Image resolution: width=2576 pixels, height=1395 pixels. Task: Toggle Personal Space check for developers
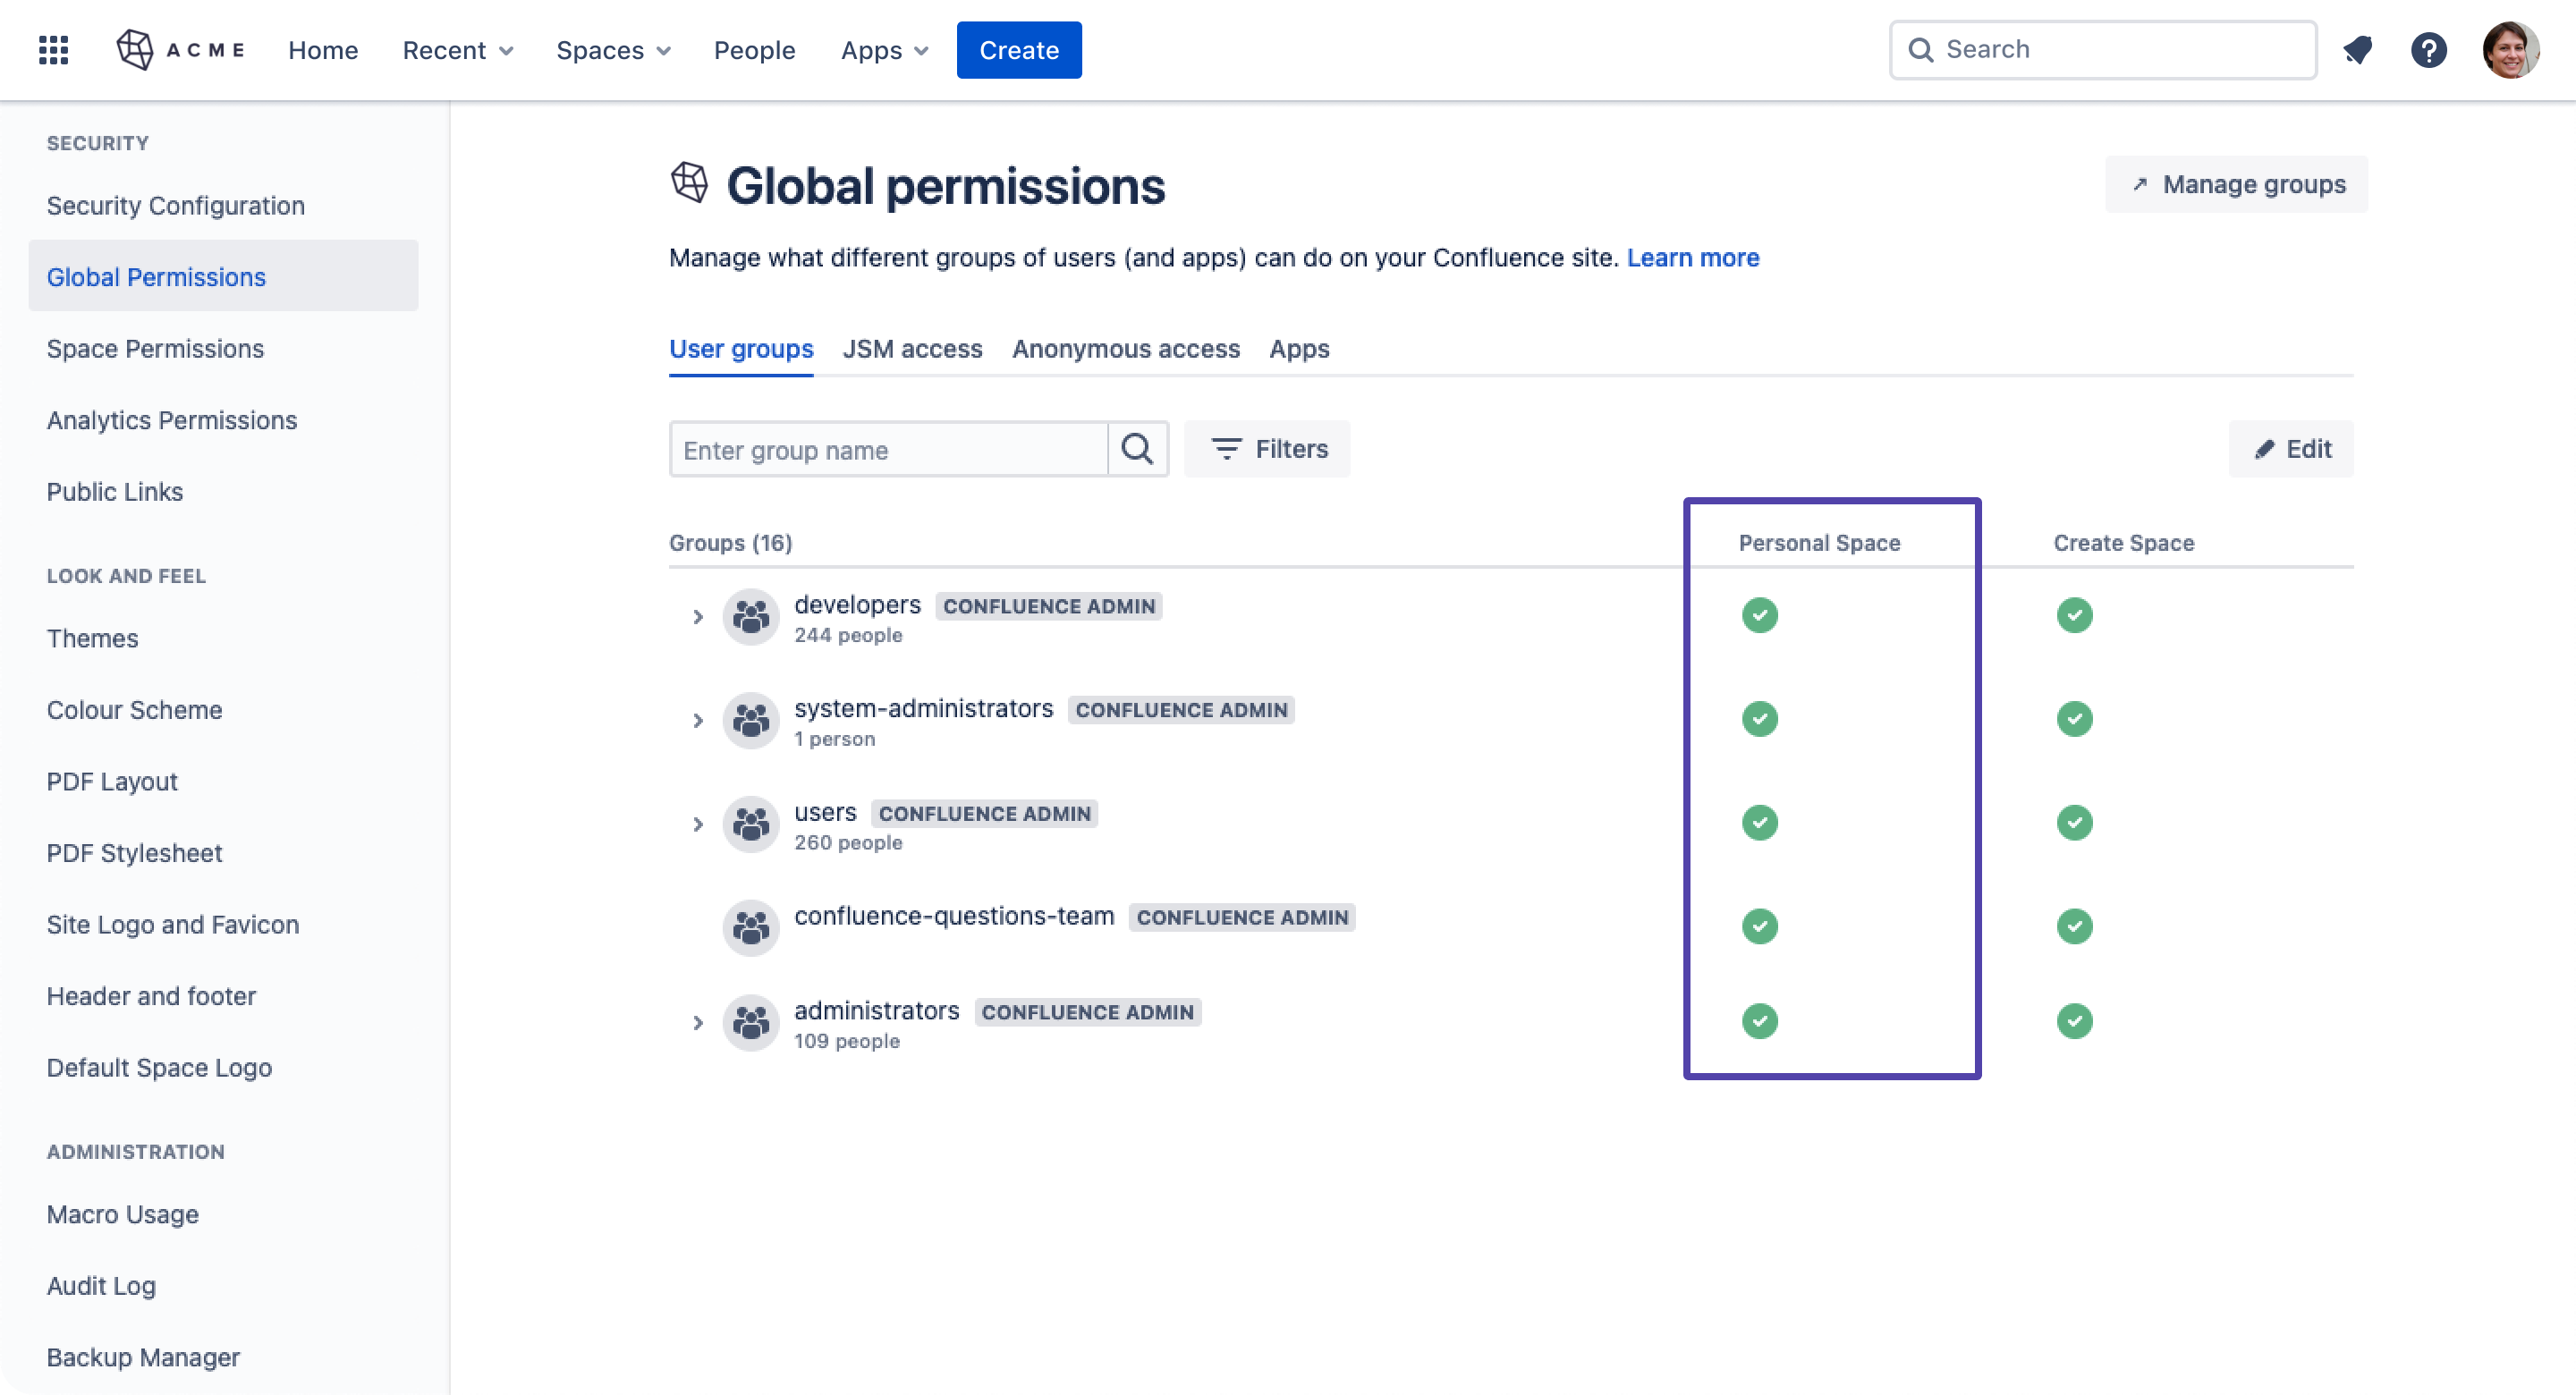tap(1759, 615)
